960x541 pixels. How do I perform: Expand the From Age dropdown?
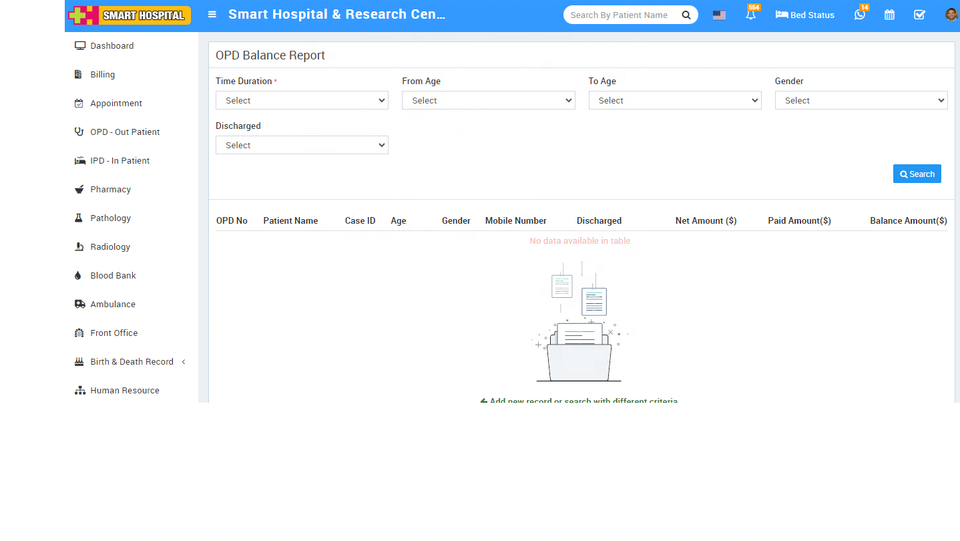(488, 101)
